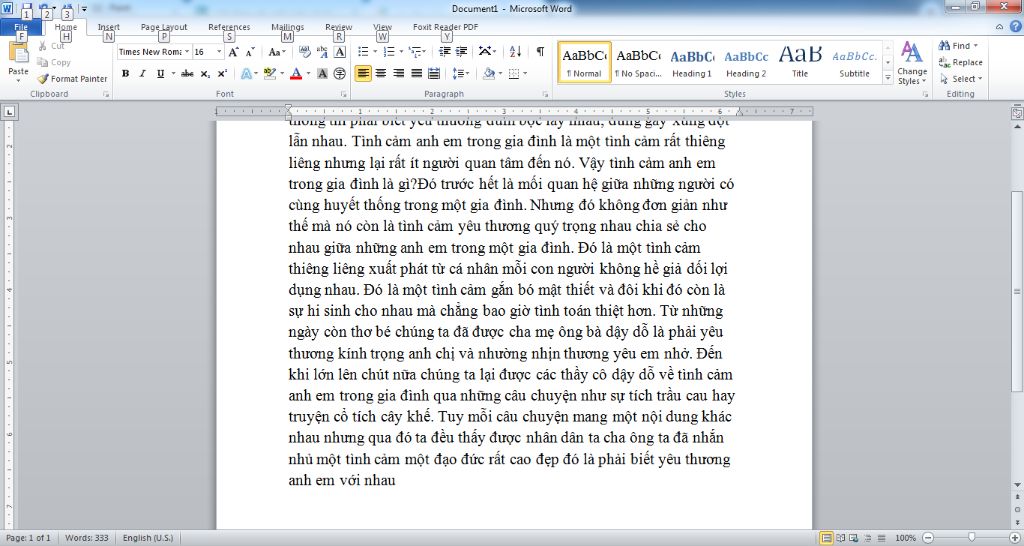Apply character shading
The width and height of the screenshot is (1024, 546).
[x=322, y=74]
